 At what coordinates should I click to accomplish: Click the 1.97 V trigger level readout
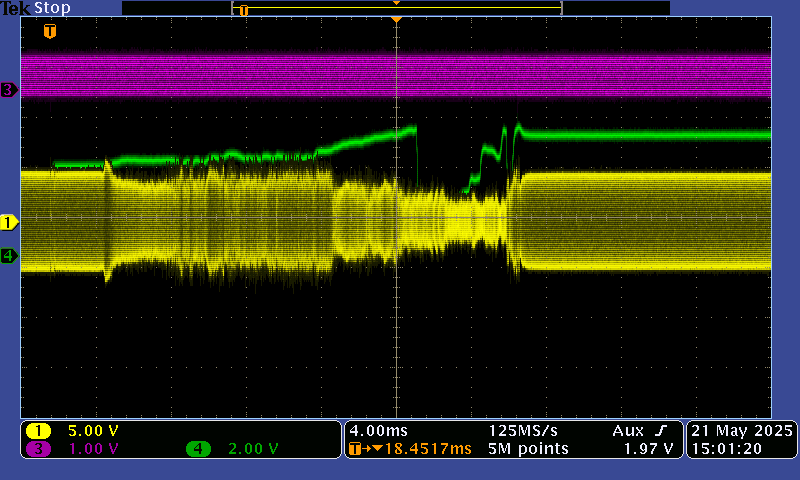tap(650, 449)
